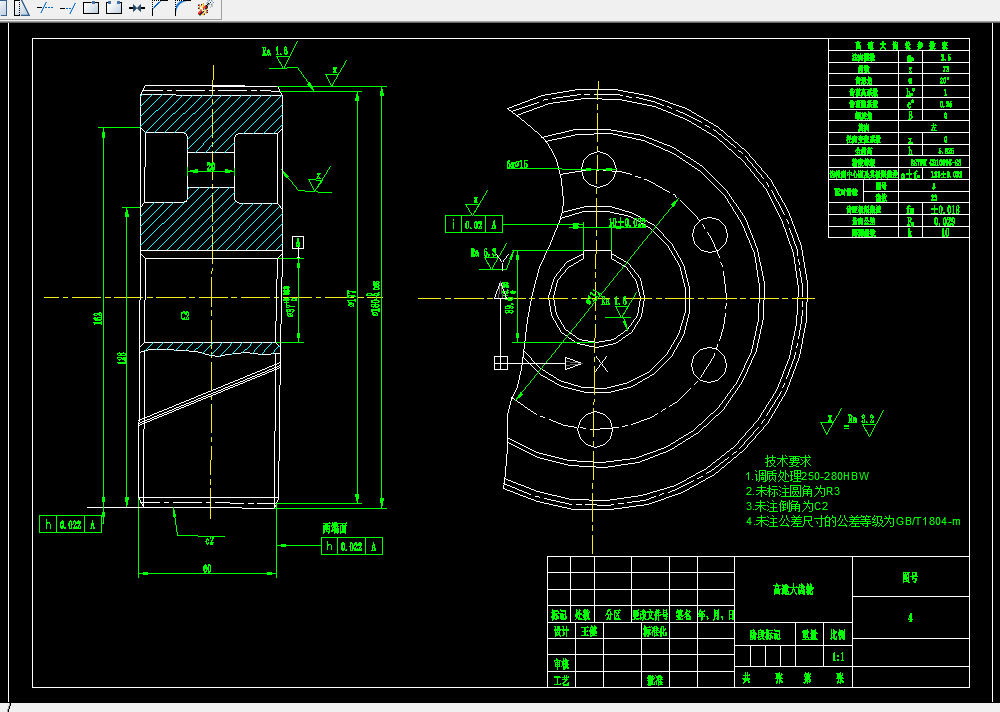Click the 0.029 value in parameter table
The height and width of the screenshot is (712, 1000).
[945, 221]
